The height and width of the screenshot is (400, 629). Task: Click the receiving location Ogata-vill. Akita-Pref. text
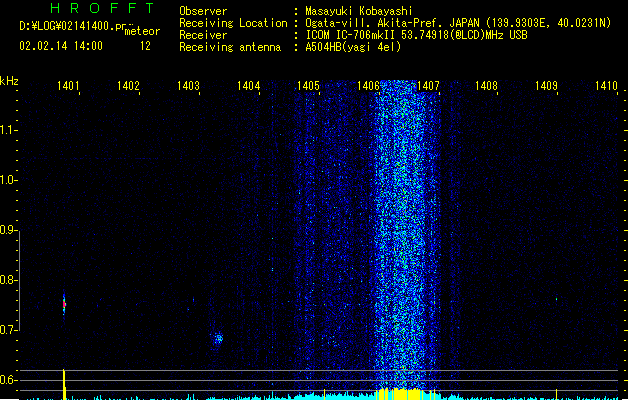(x=375, y=23)
